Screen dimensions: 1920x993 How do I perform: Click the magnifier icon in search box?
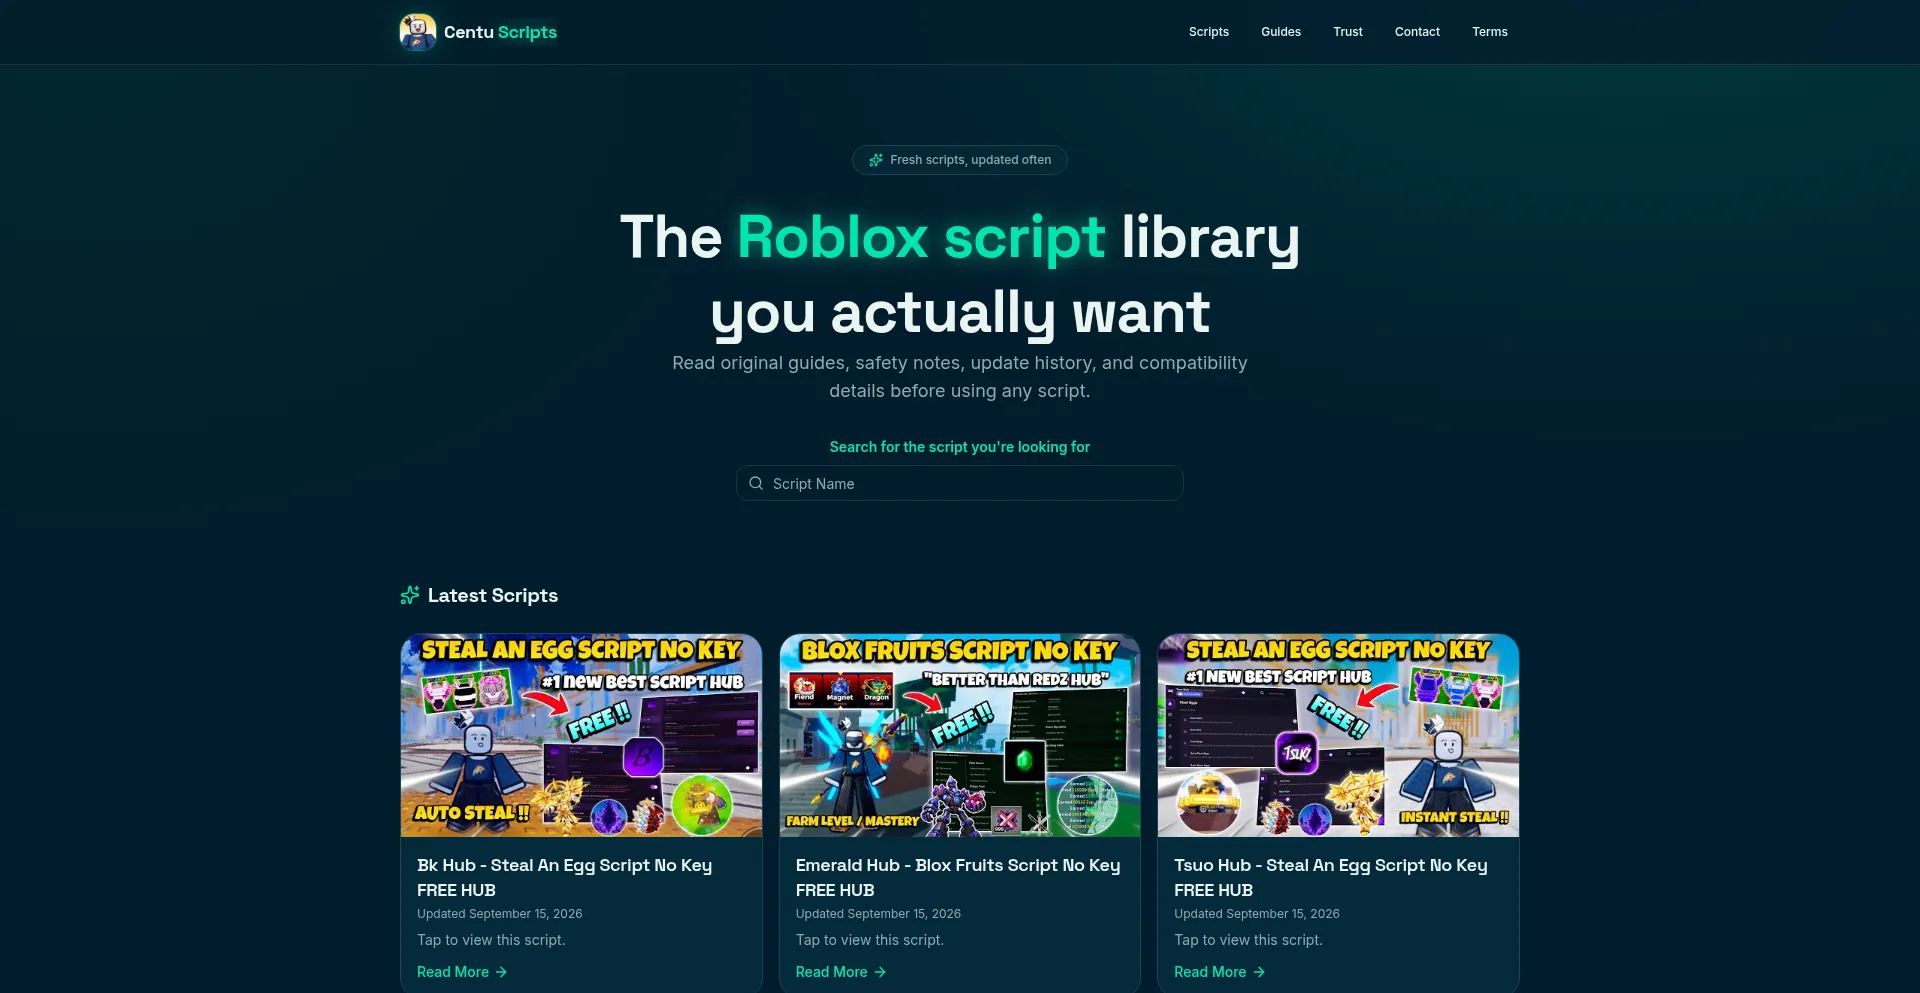pyautogui.click(x=756, y=483)
